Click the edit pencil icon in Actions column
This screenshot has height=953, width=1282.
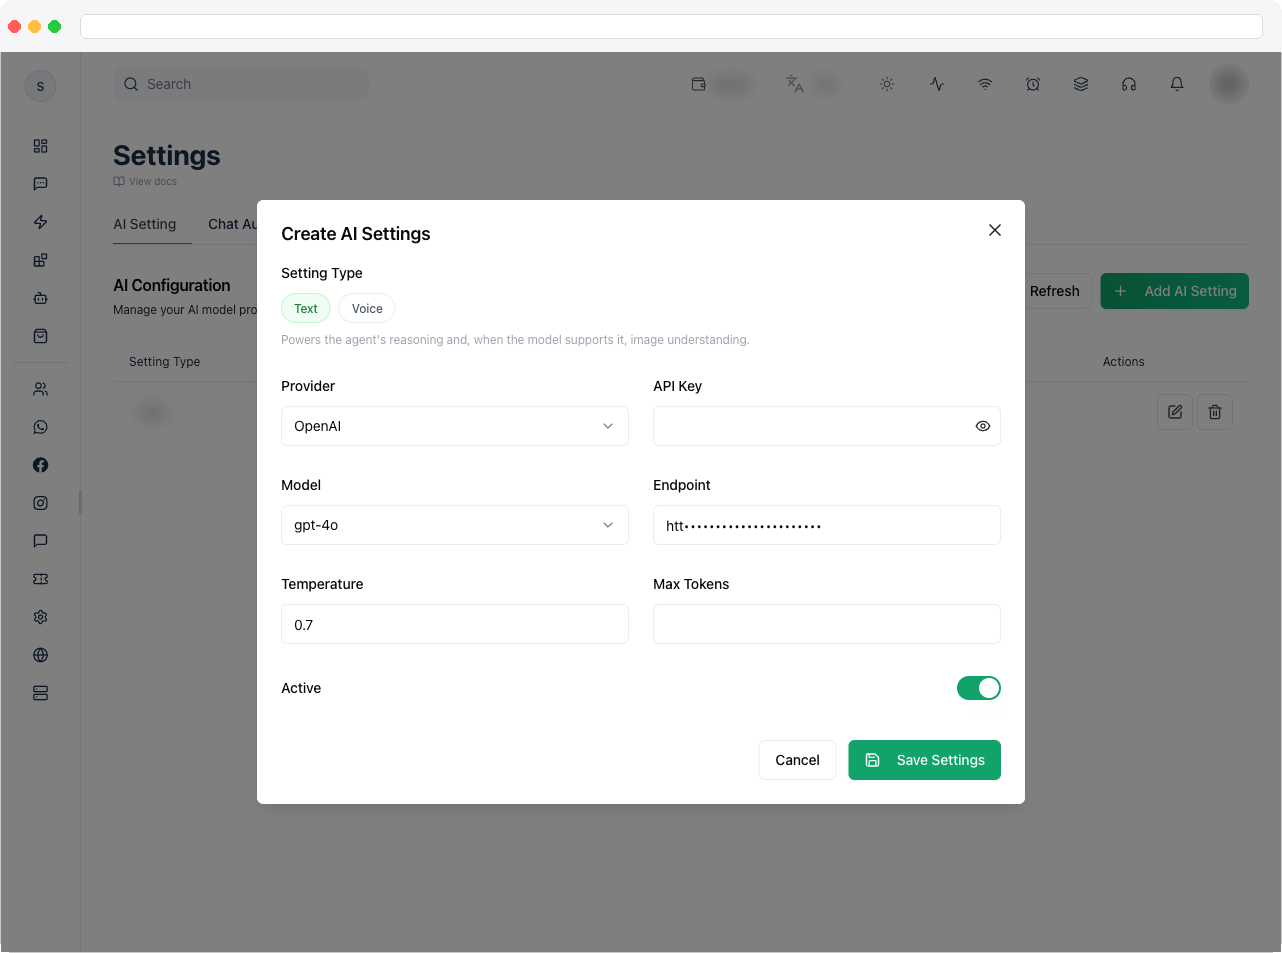1175,412
